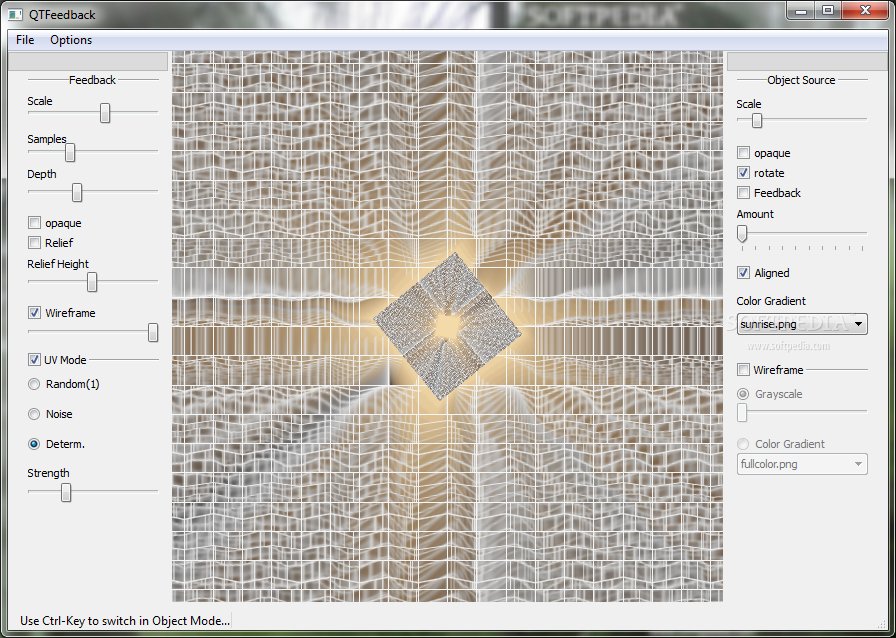Click the Amount slider handle
This screenshot has width=896, height=638.
pyautogui.click(x=742, y=233)
